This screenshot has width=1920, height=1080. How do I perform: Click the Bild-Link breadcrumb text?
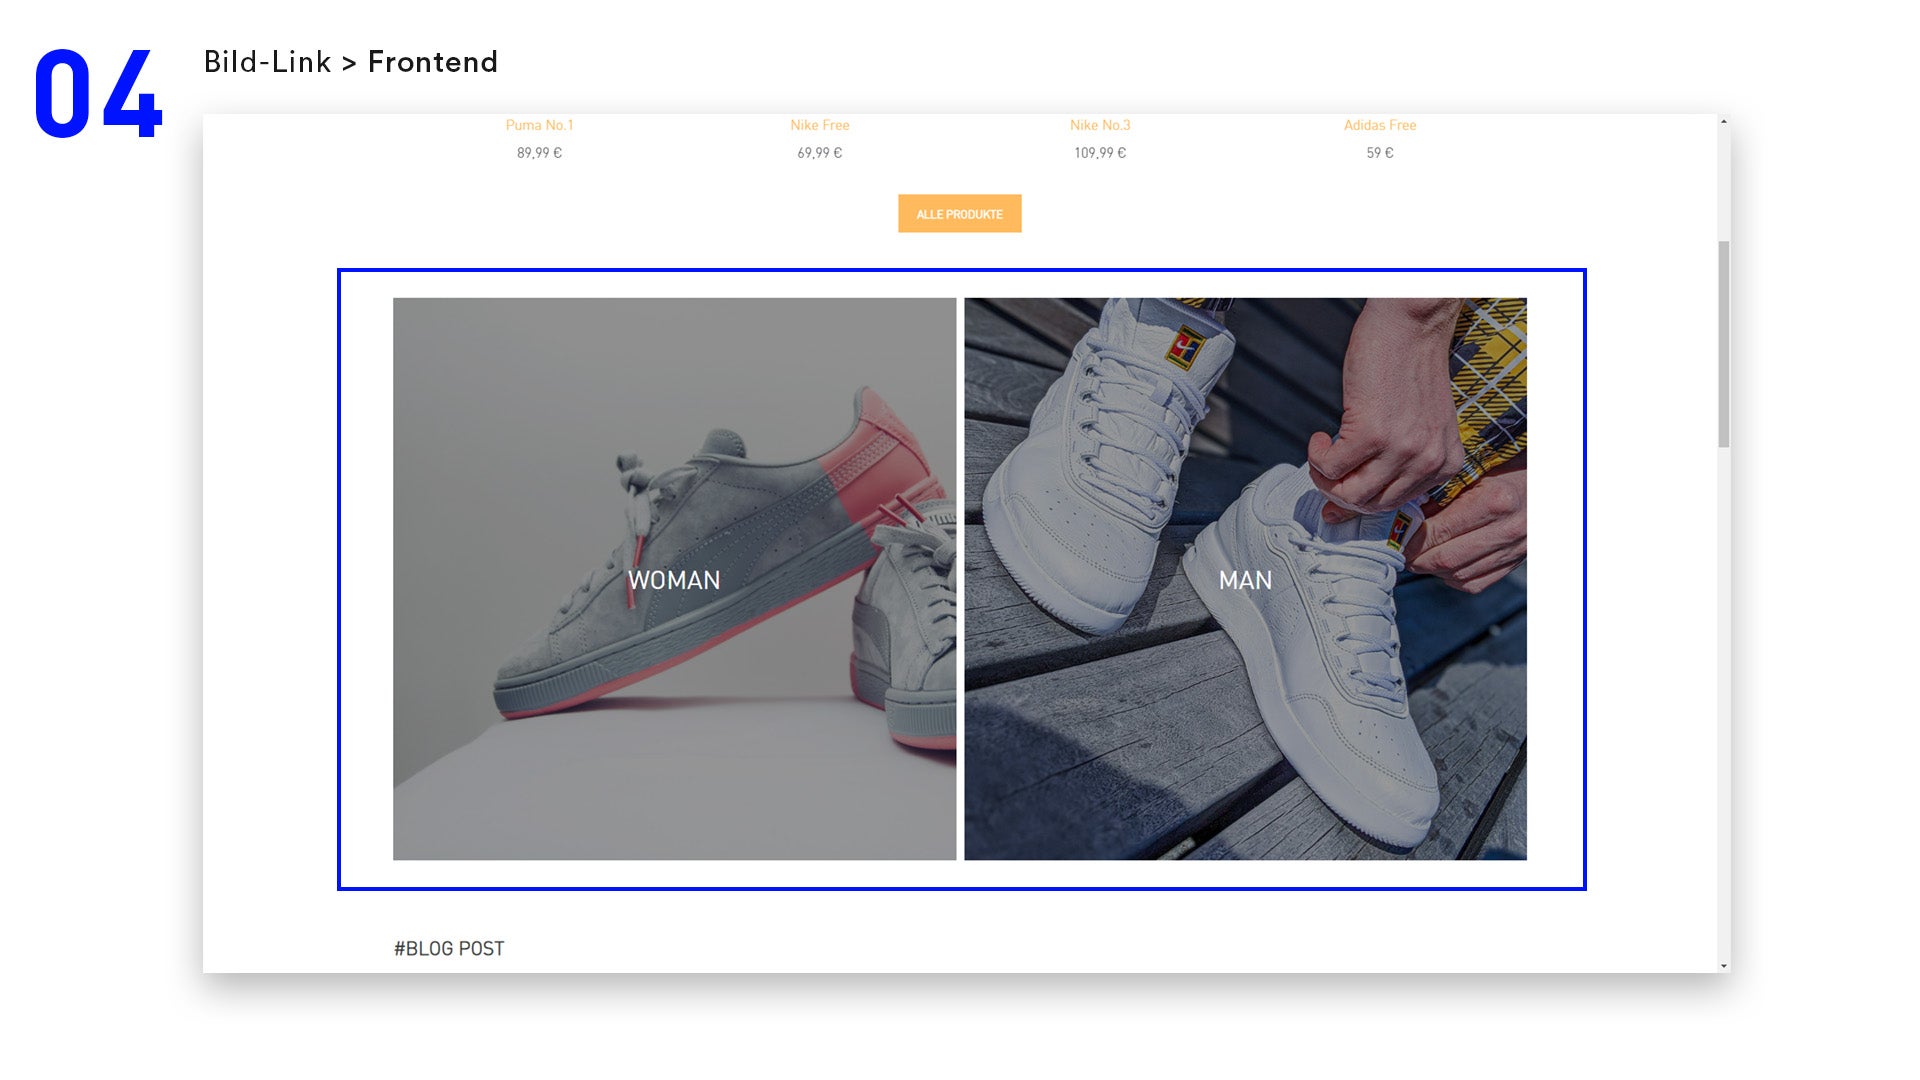click(x=267, y=62)
